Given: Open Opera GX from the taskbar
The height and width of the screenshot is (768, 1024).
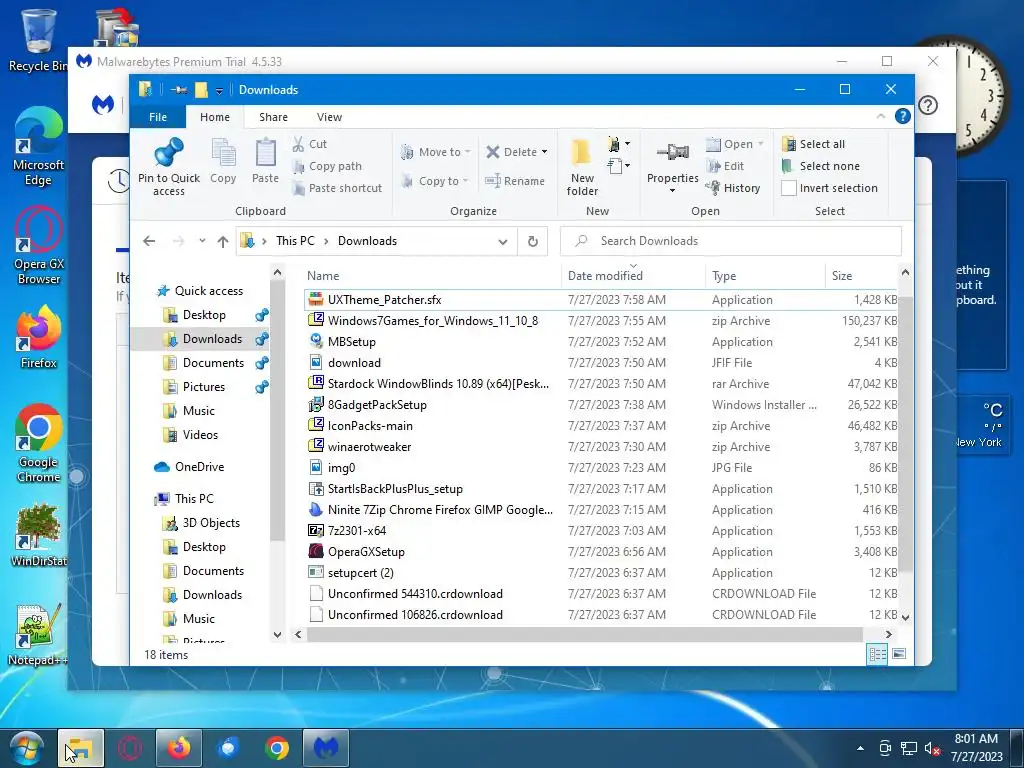Looking at the screenshot, I should click(x=129, y=748).
